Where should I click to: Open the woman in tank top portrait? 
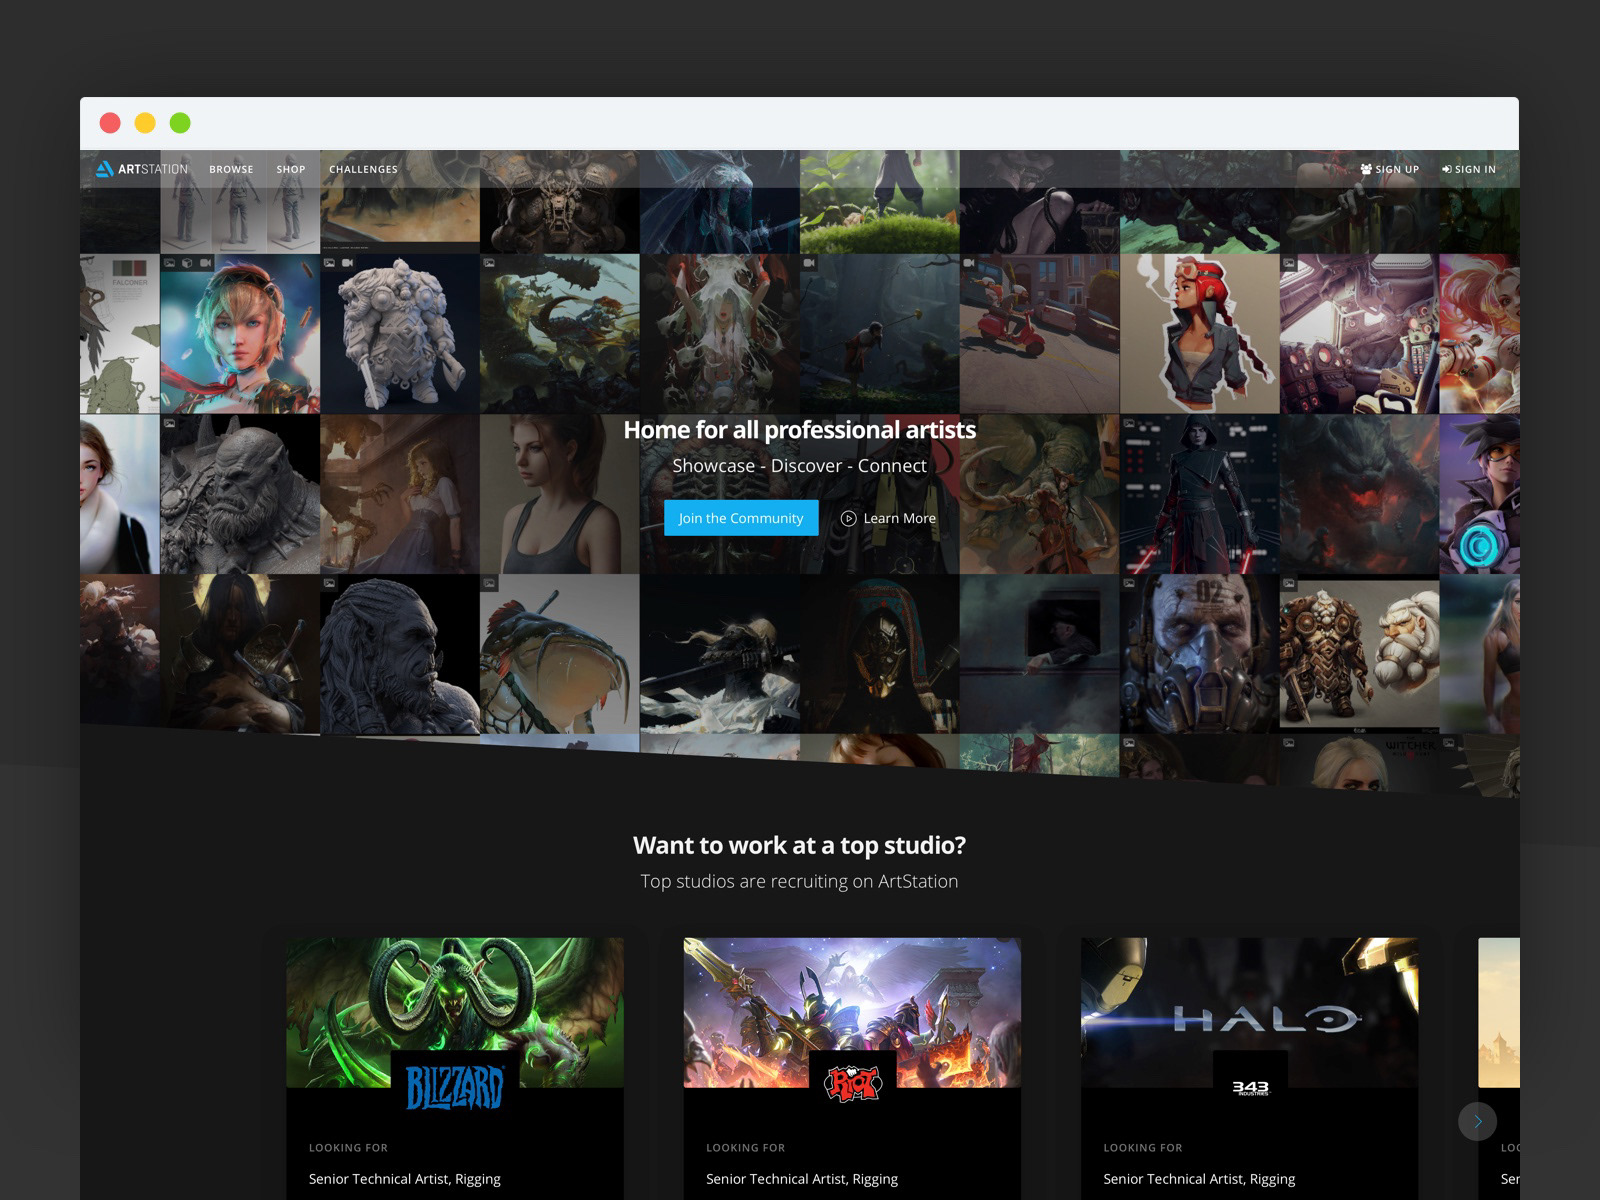[x=560, y=494]
